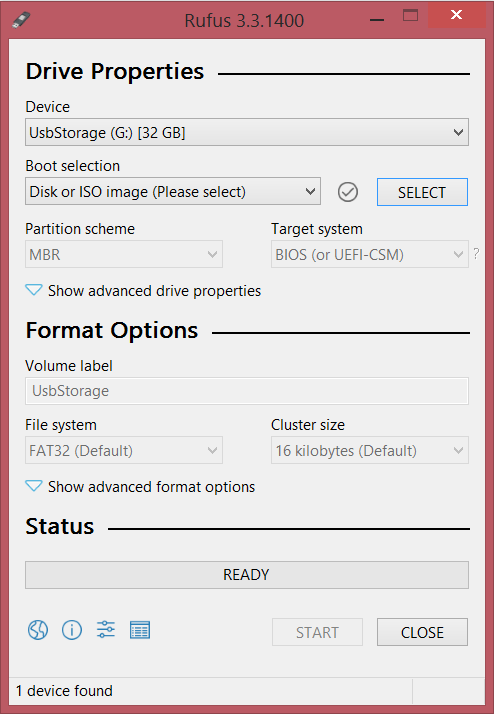The image size is (494, 714).
Task: Show the log window icon
Action: tap(140, 630)
